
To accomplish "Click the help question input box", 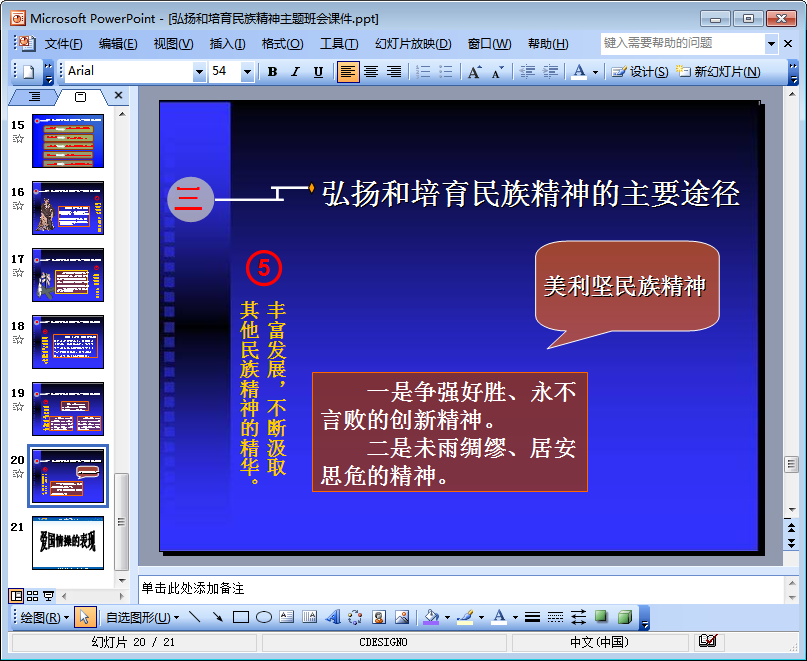I will point(682,43).
